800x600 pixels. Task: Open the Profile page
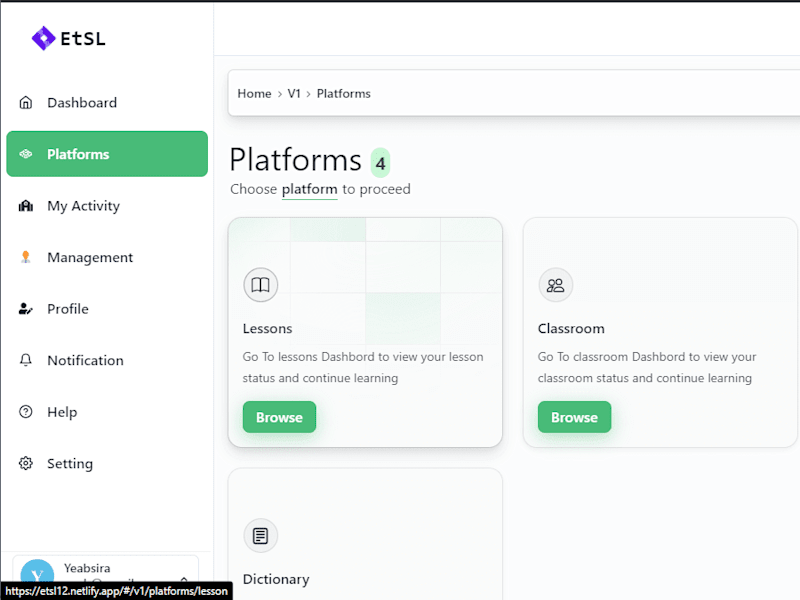coord(107,309)
